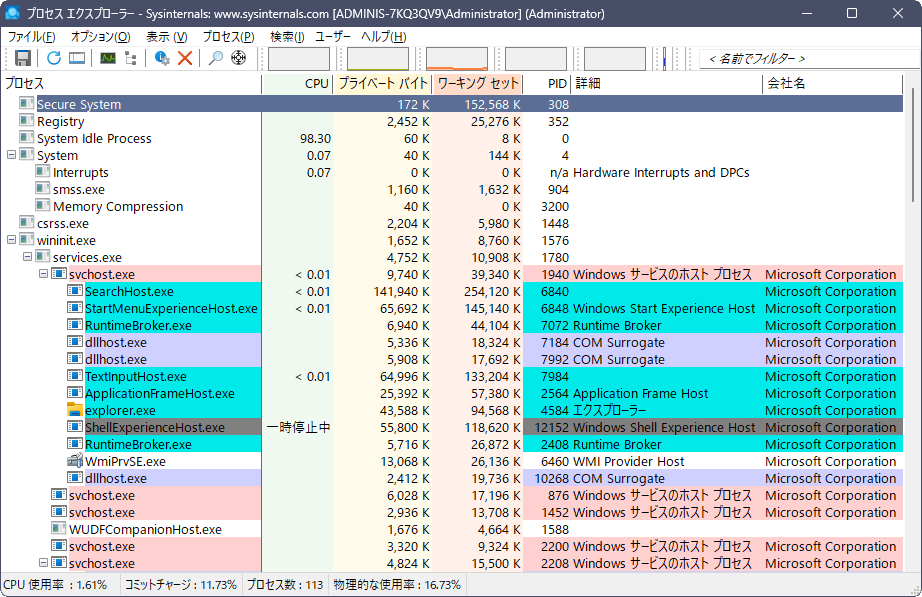The height and width of the screenshot is (597, 922).
Task: Click the crosshair find window target icon
Action: [x=238, y=58]
